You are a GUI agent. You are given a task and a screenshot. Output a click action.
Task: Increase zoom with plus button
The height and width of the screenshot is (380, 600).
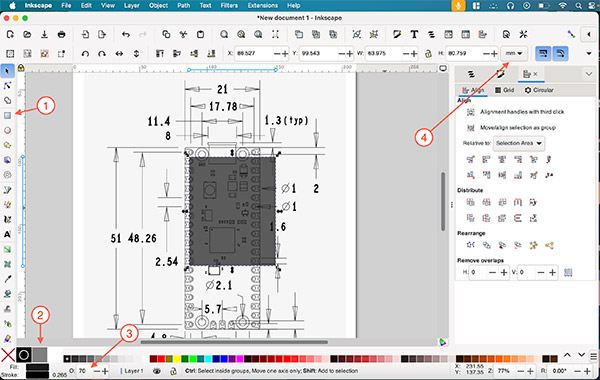coord(530,371)
